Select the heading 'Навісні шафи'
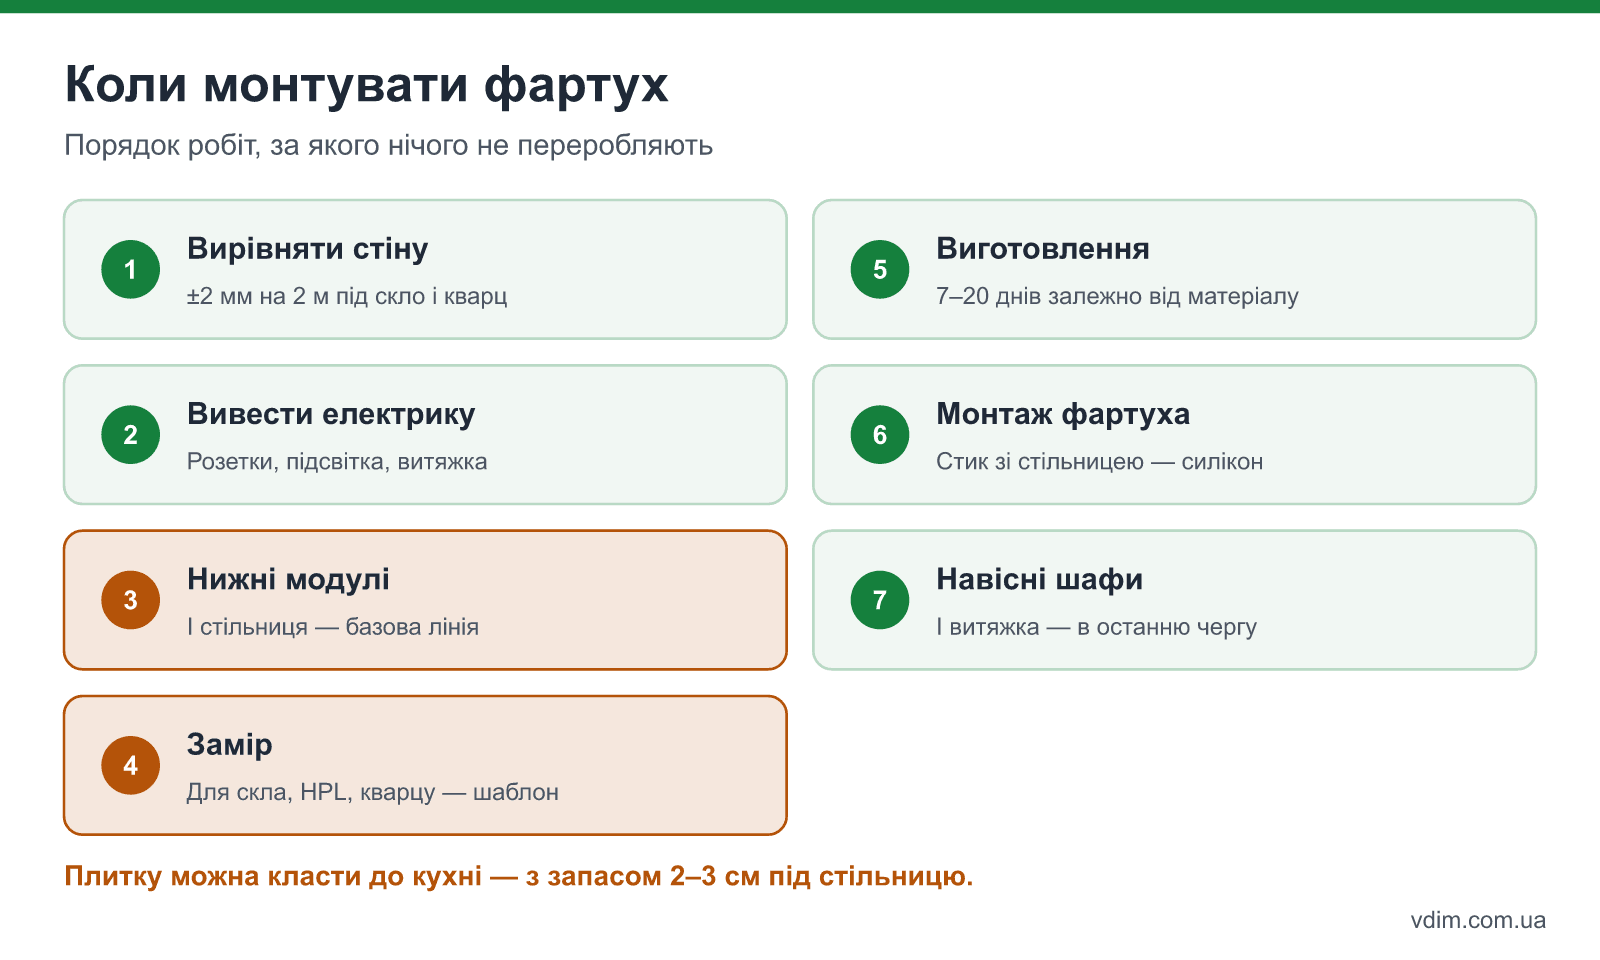This screenshot has height=960, width=1600. point(1040,579)
